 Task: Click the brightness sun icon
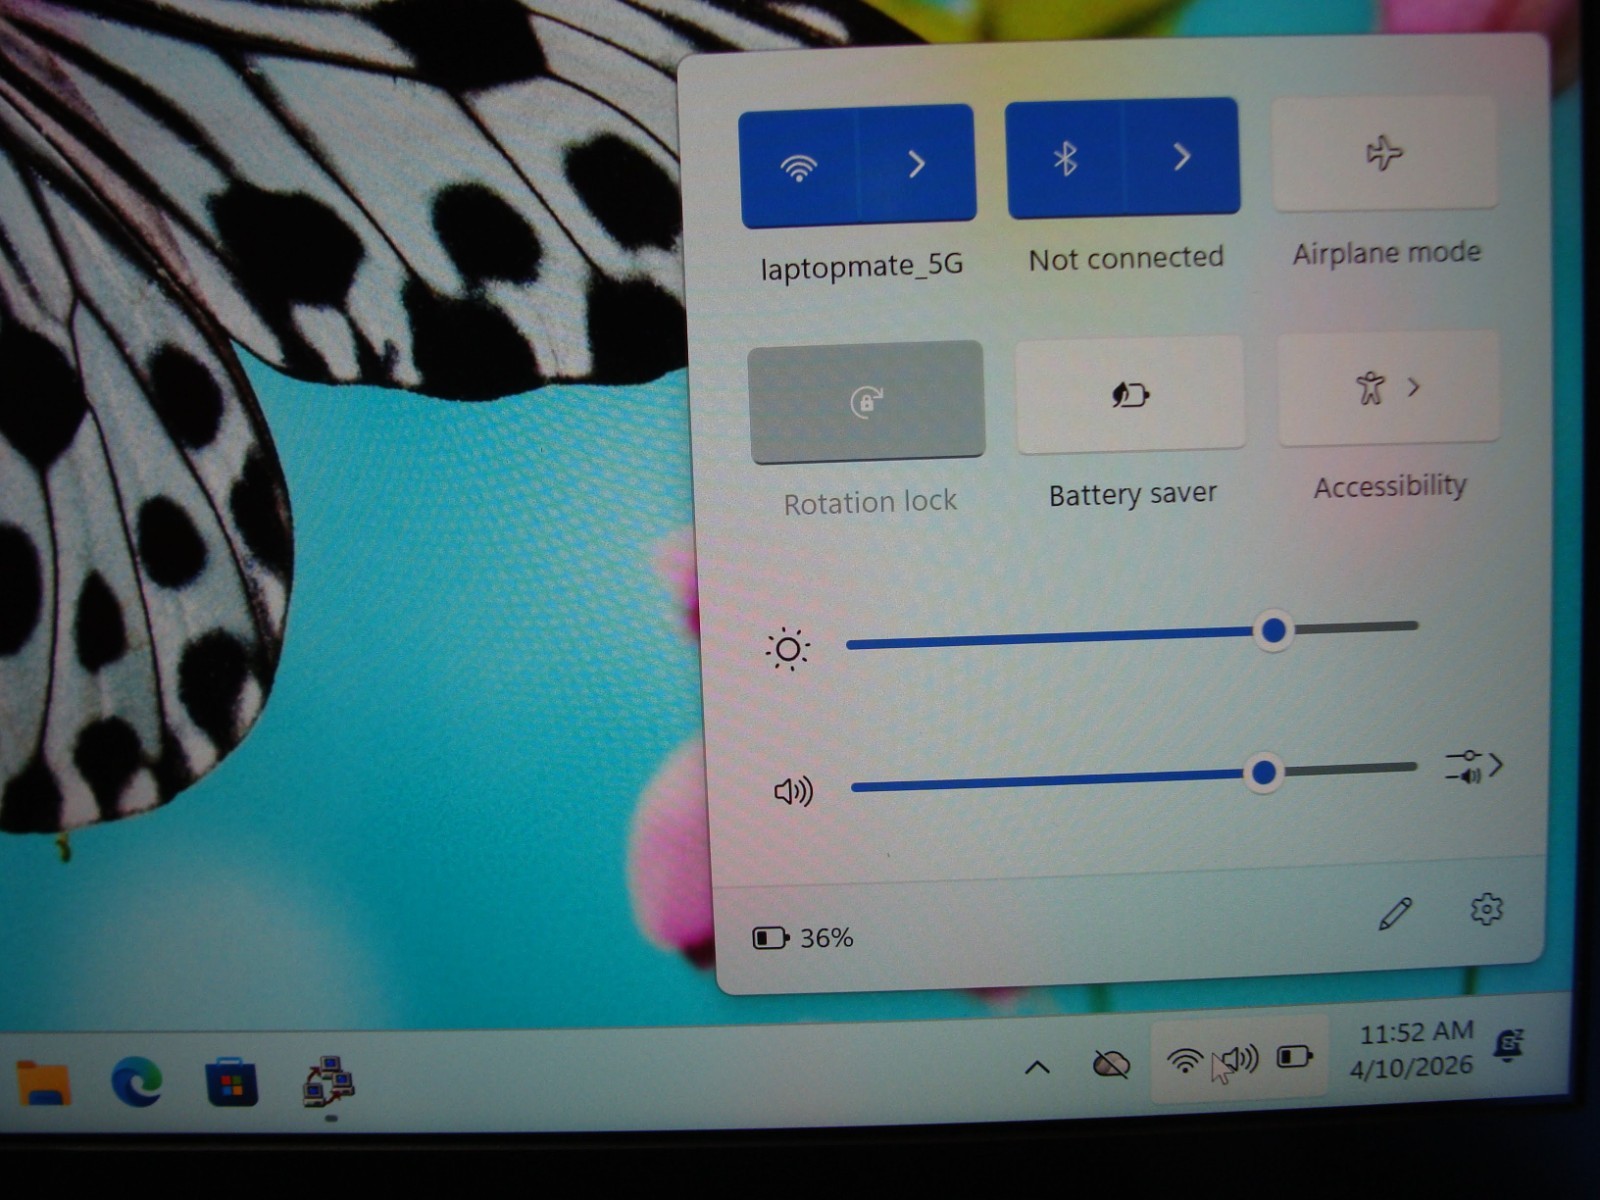coord(787,650)
